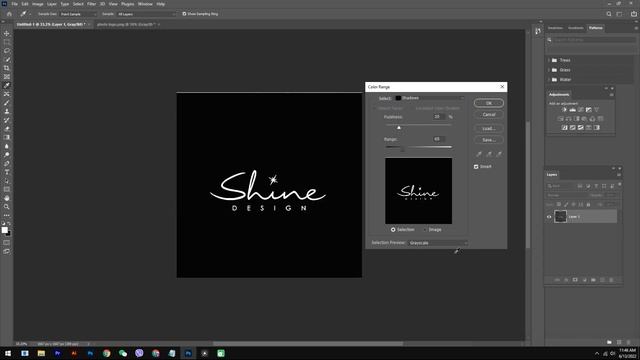Add an Exposure adjustment
The width and height of the screenshot is (640, 360).
(589, 110)
